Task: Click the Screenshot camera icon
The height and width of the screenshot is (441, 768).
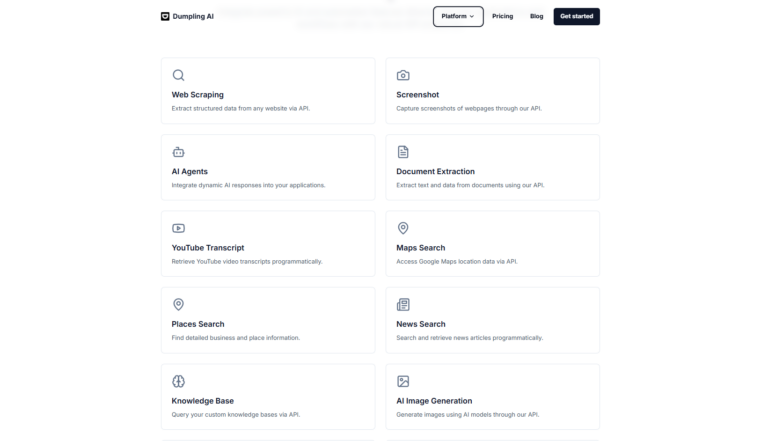Action: (403, 75)
